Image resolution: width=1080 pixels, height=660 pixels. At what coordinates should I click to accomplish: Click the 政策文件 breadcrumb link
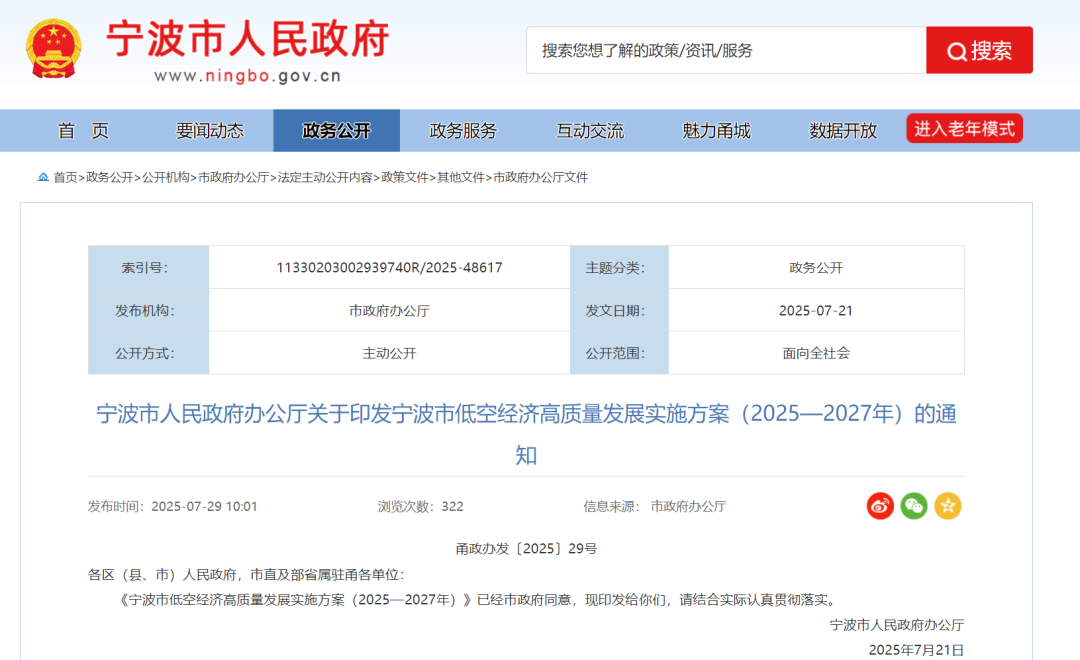coord(405,177)
